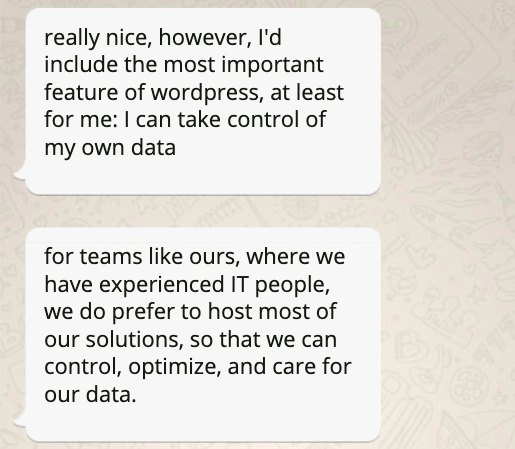Viewport: 515px width, 449px height.
Task: Click the word "experienced" in the second message
Action: pos(162,285)
